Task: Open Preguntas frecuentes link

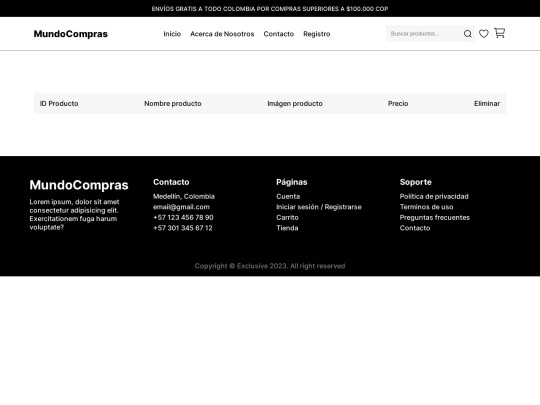Action: coord(435,217)
